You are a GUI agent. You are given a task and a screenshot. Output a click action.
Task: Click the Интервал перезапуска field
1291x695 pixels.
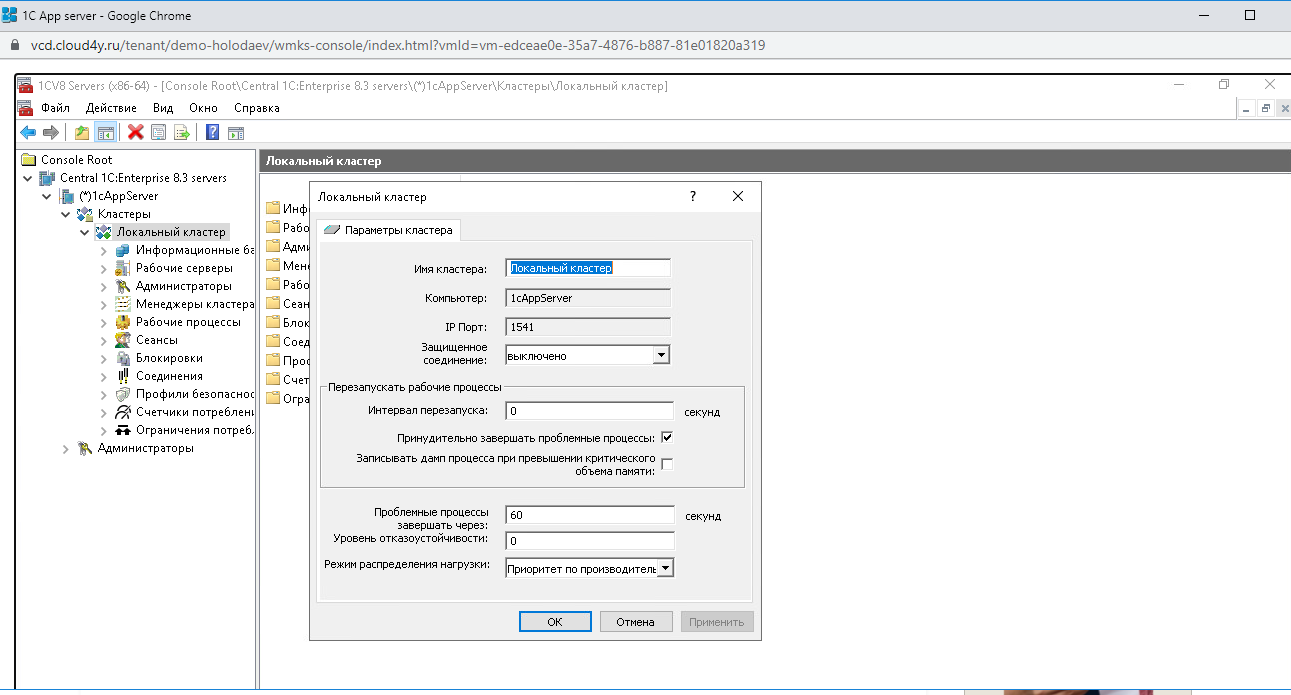click(x=590, y=411)
